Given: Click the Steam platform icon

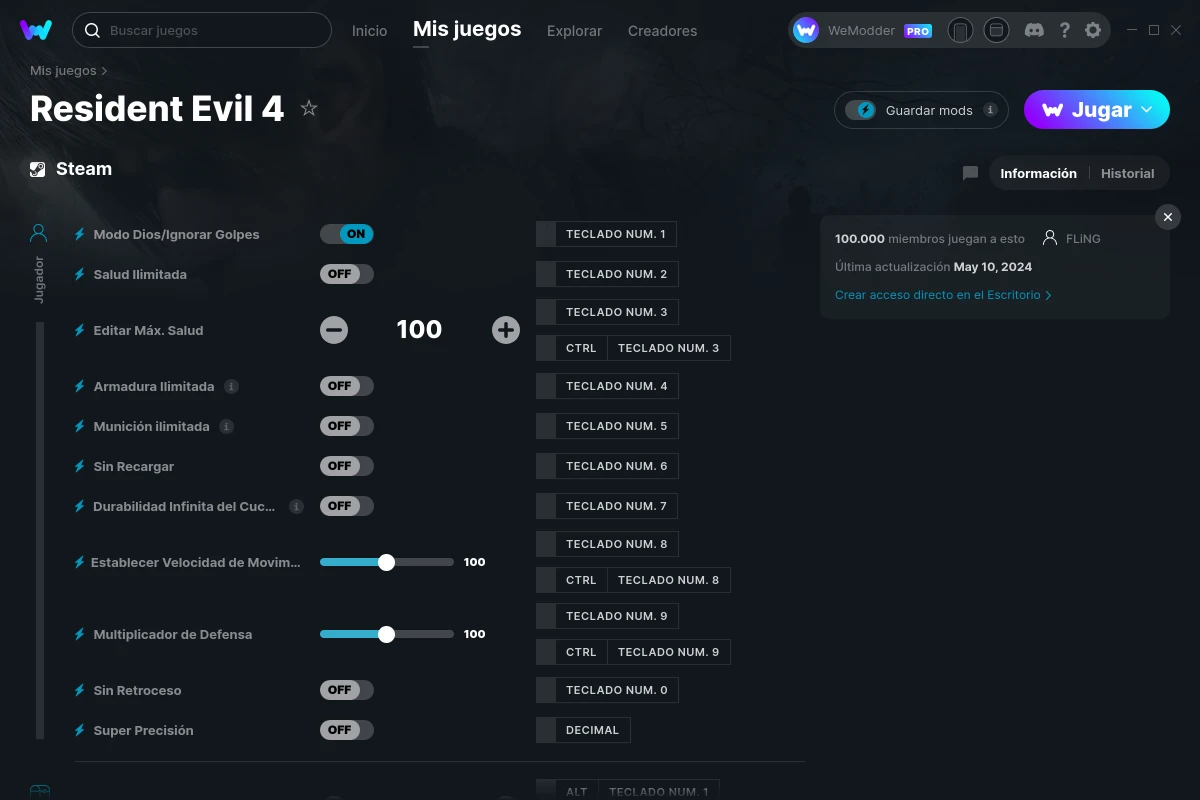Looking at the screenshot, I should click(38, 168).
